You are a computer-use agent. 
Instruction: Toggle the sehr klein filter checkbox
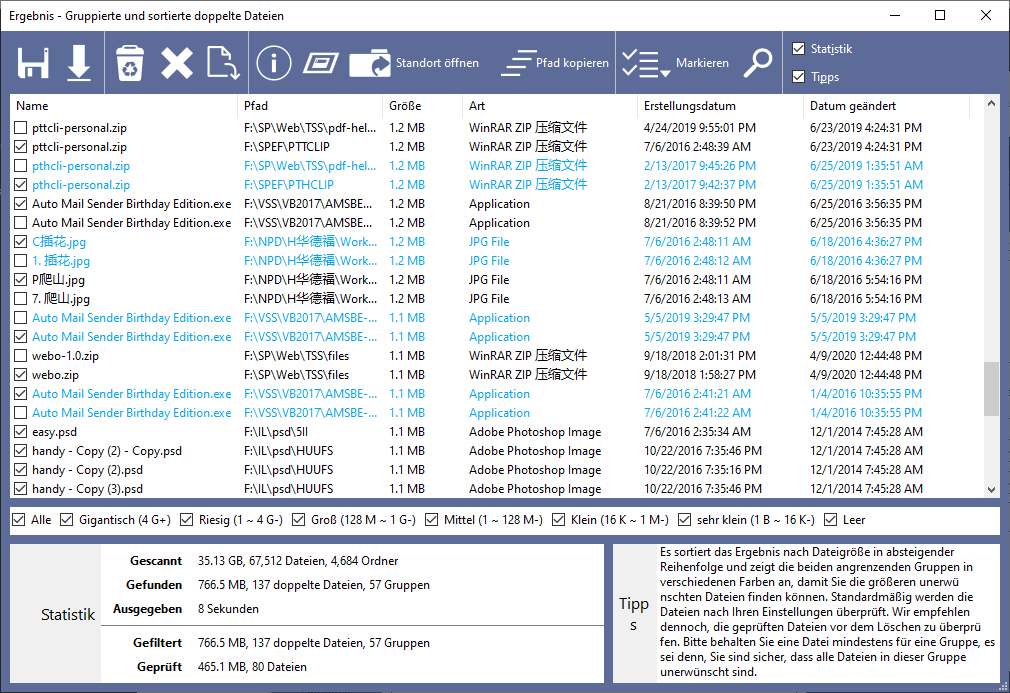coord(684,520)
